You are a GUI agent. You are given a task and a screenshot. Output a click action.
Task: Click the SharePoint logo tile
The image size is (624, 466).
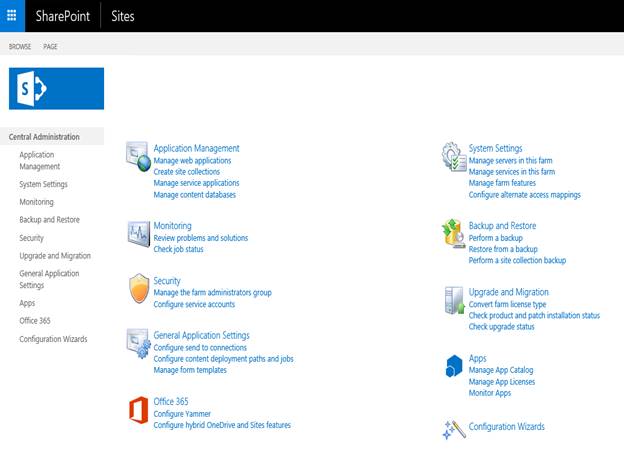[56, 89]
